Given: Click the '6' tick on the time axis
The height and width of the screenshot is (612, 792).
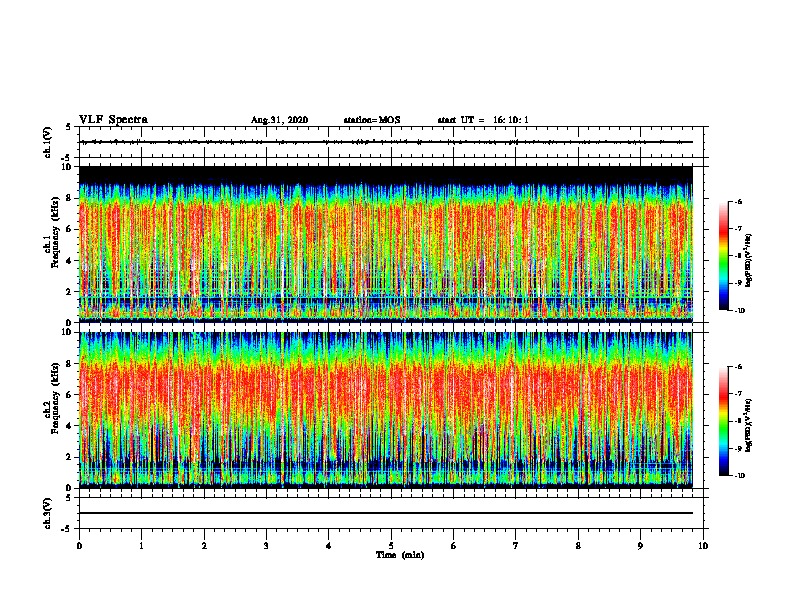Looking at the screenshot, I should (454, 546).
